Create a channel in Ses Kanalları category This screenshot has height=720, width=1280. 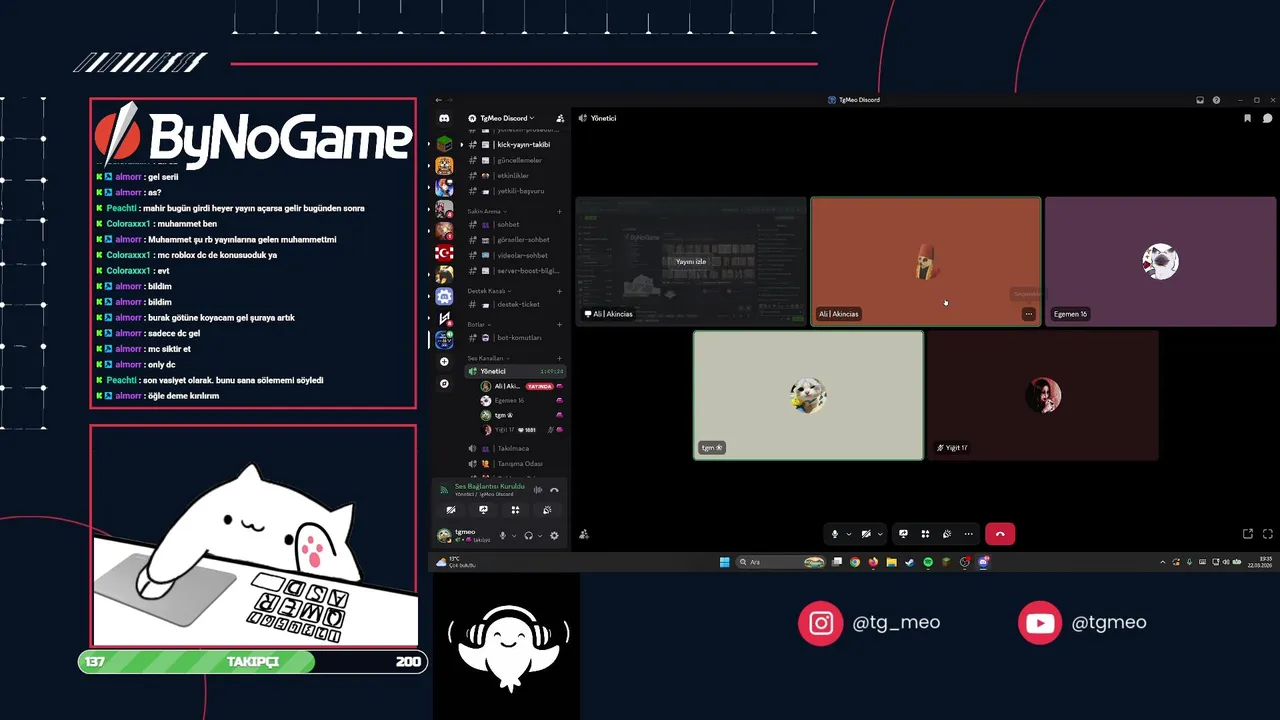pos(559,358)
